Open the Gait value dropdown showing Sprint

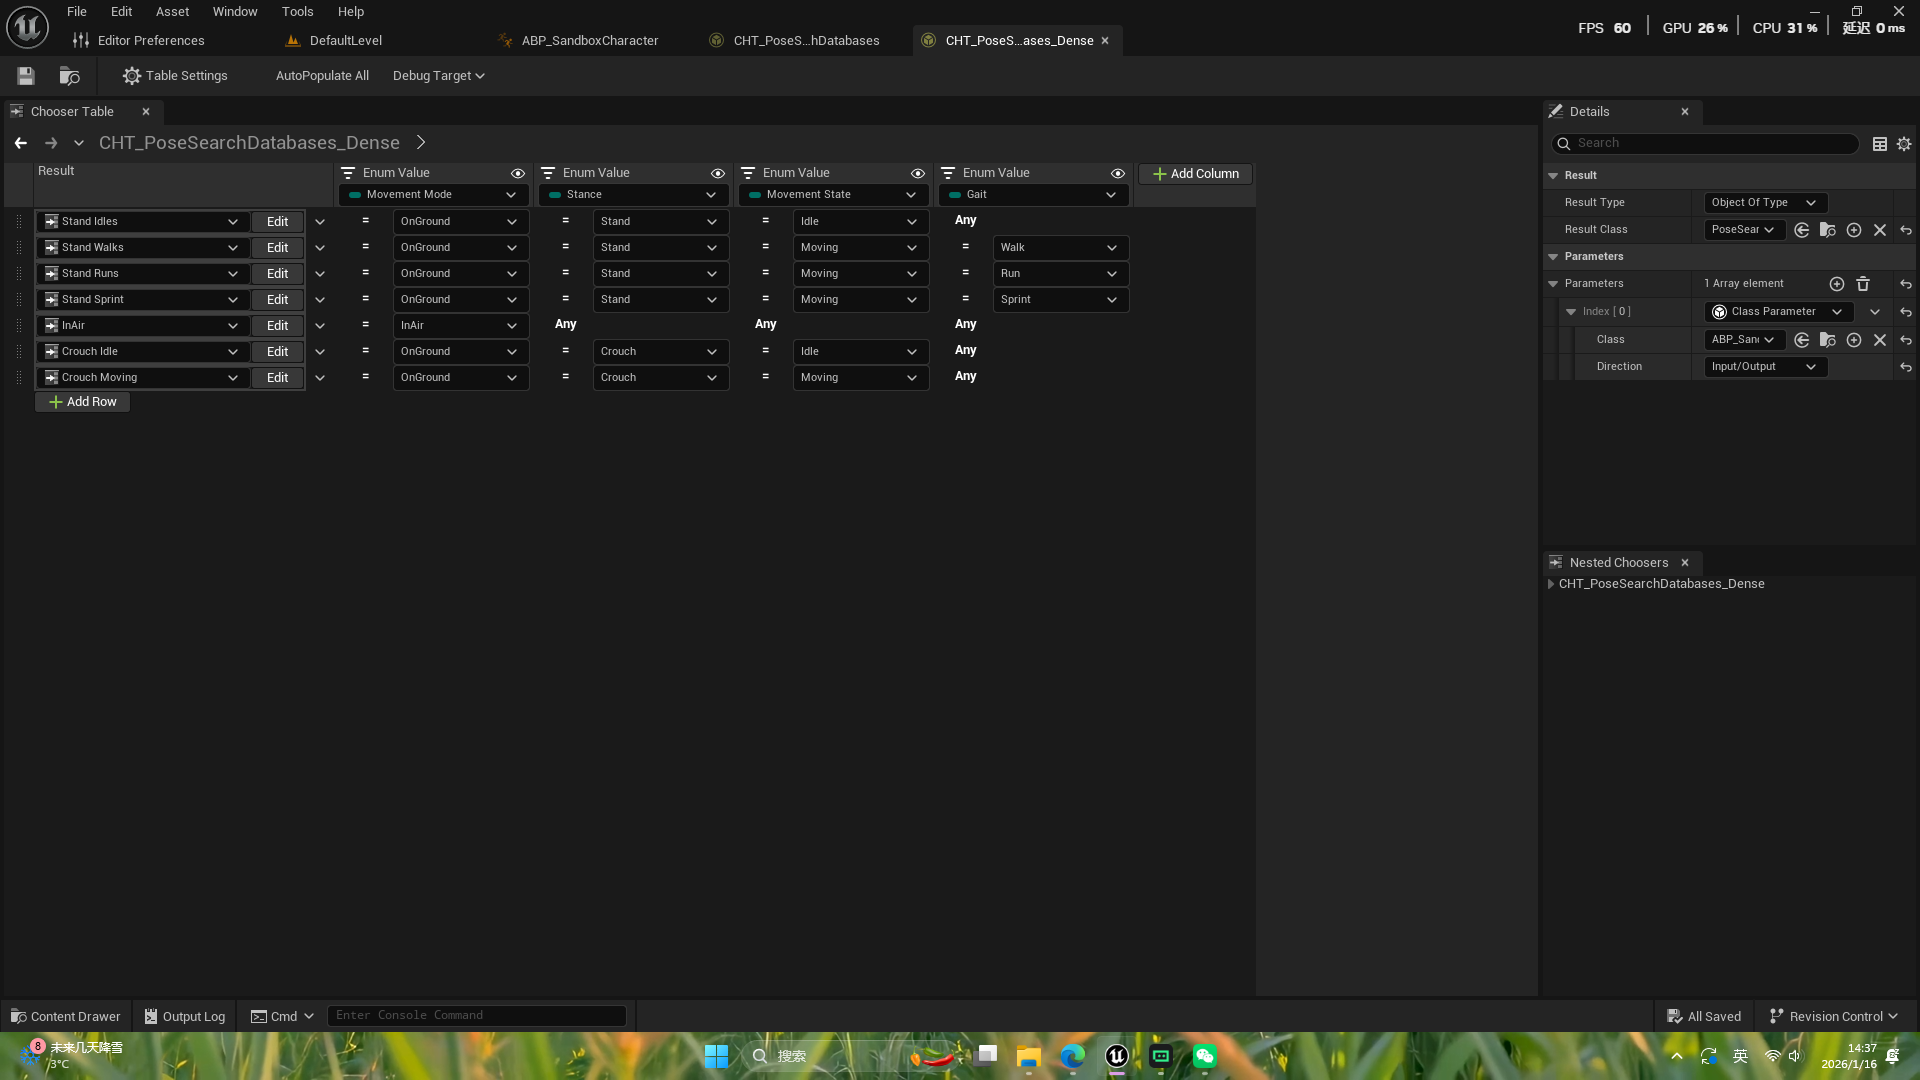pyautogui.click(x=1060, y=300)
